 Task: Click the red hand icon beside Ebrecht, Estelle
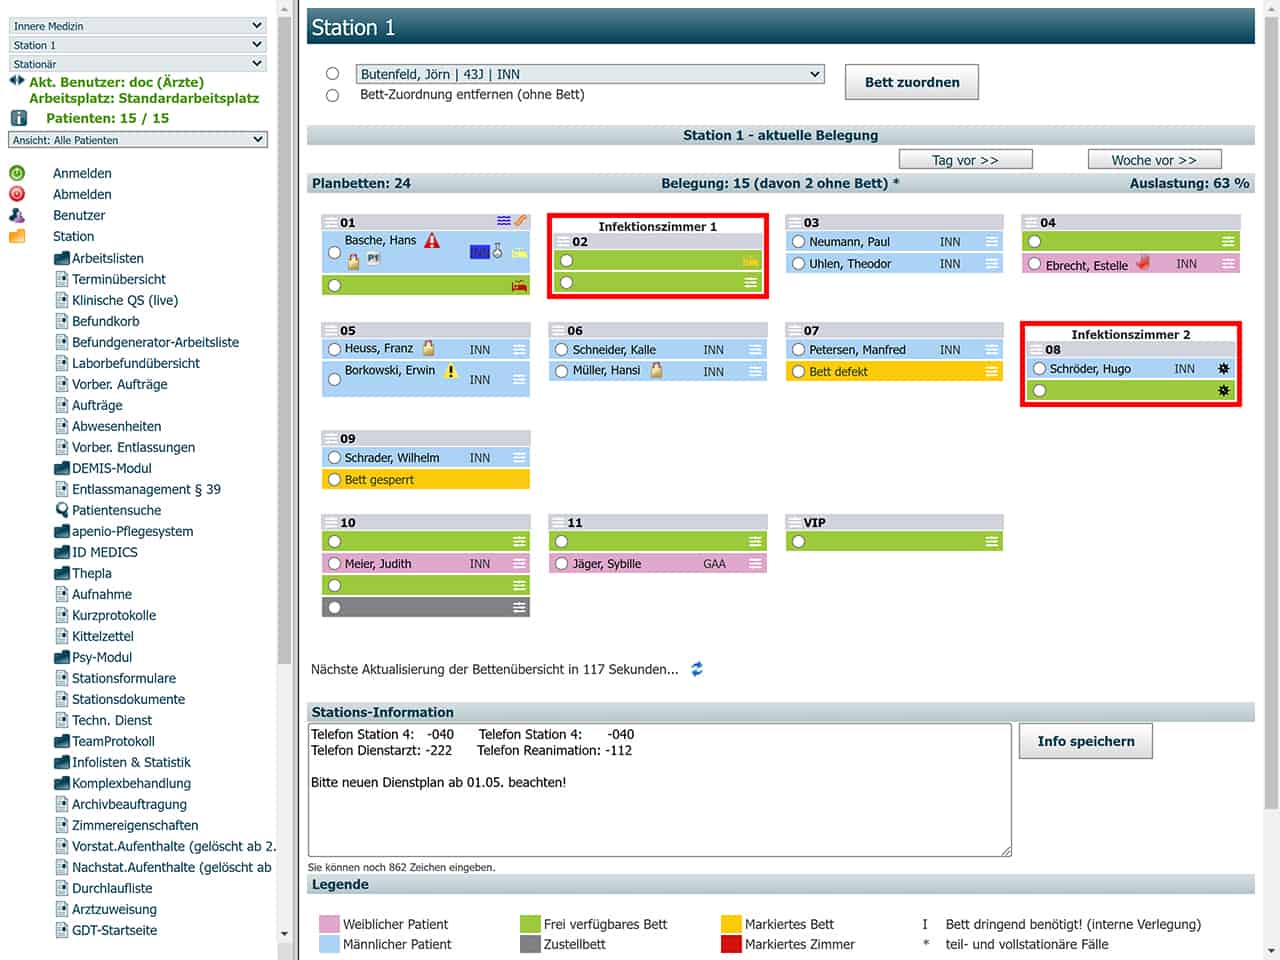pos(1143,264)
